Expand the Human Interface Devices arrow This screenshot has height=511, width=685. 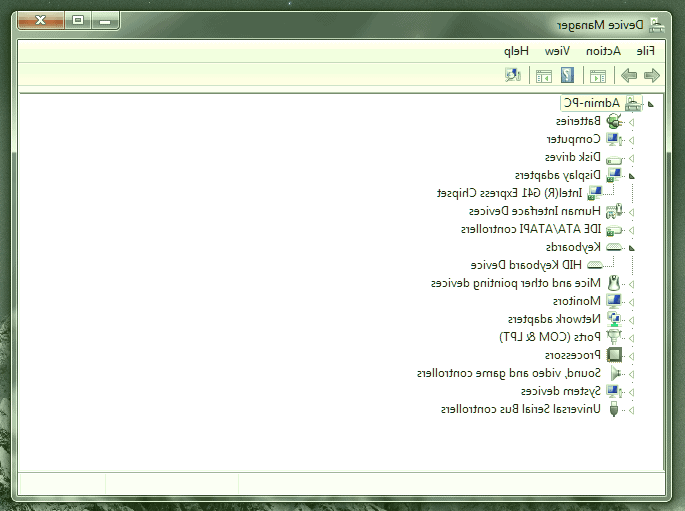pyautogui.click(x=631, y=212)
